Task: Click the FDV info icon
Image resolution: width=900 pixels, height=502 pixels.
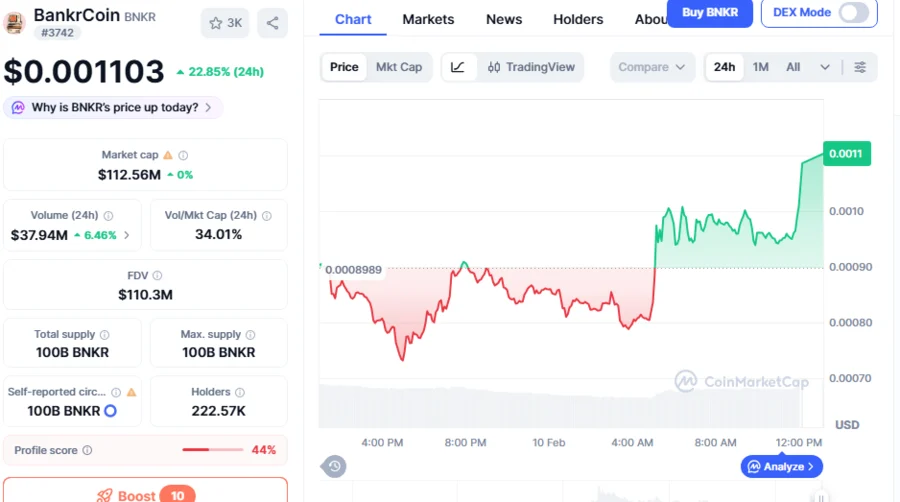Action: click(x=157, y=275)
